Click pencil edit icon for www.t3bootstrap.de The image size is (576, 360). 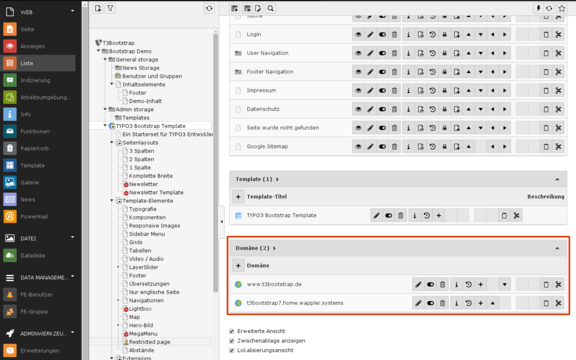[x=418, y=284]
